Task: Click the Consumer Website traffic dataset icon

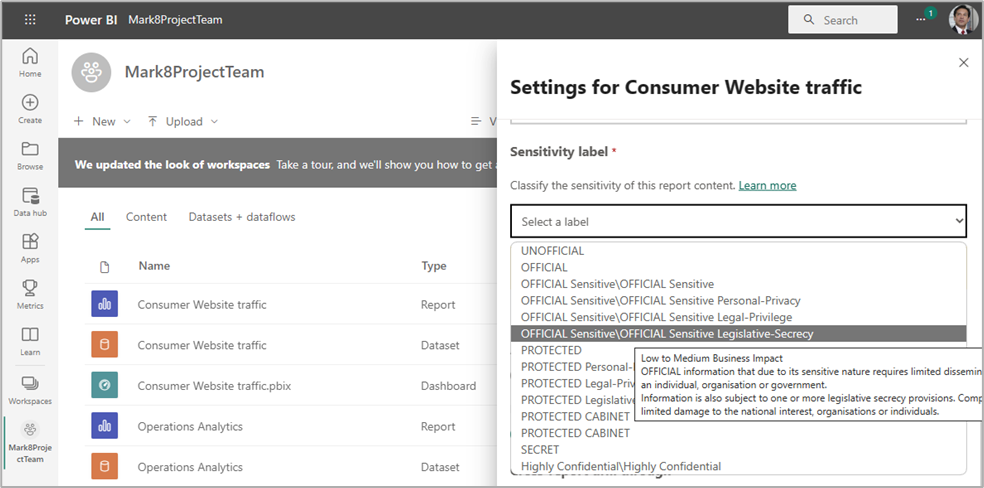Action: coord(104,345)
